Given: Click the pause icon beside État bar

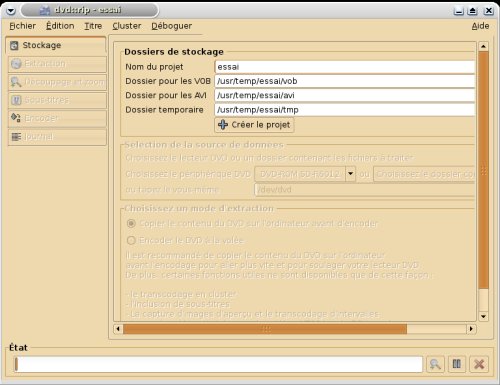Looking at the screenshot, I should pyautogui.click(x=457, y=364).
